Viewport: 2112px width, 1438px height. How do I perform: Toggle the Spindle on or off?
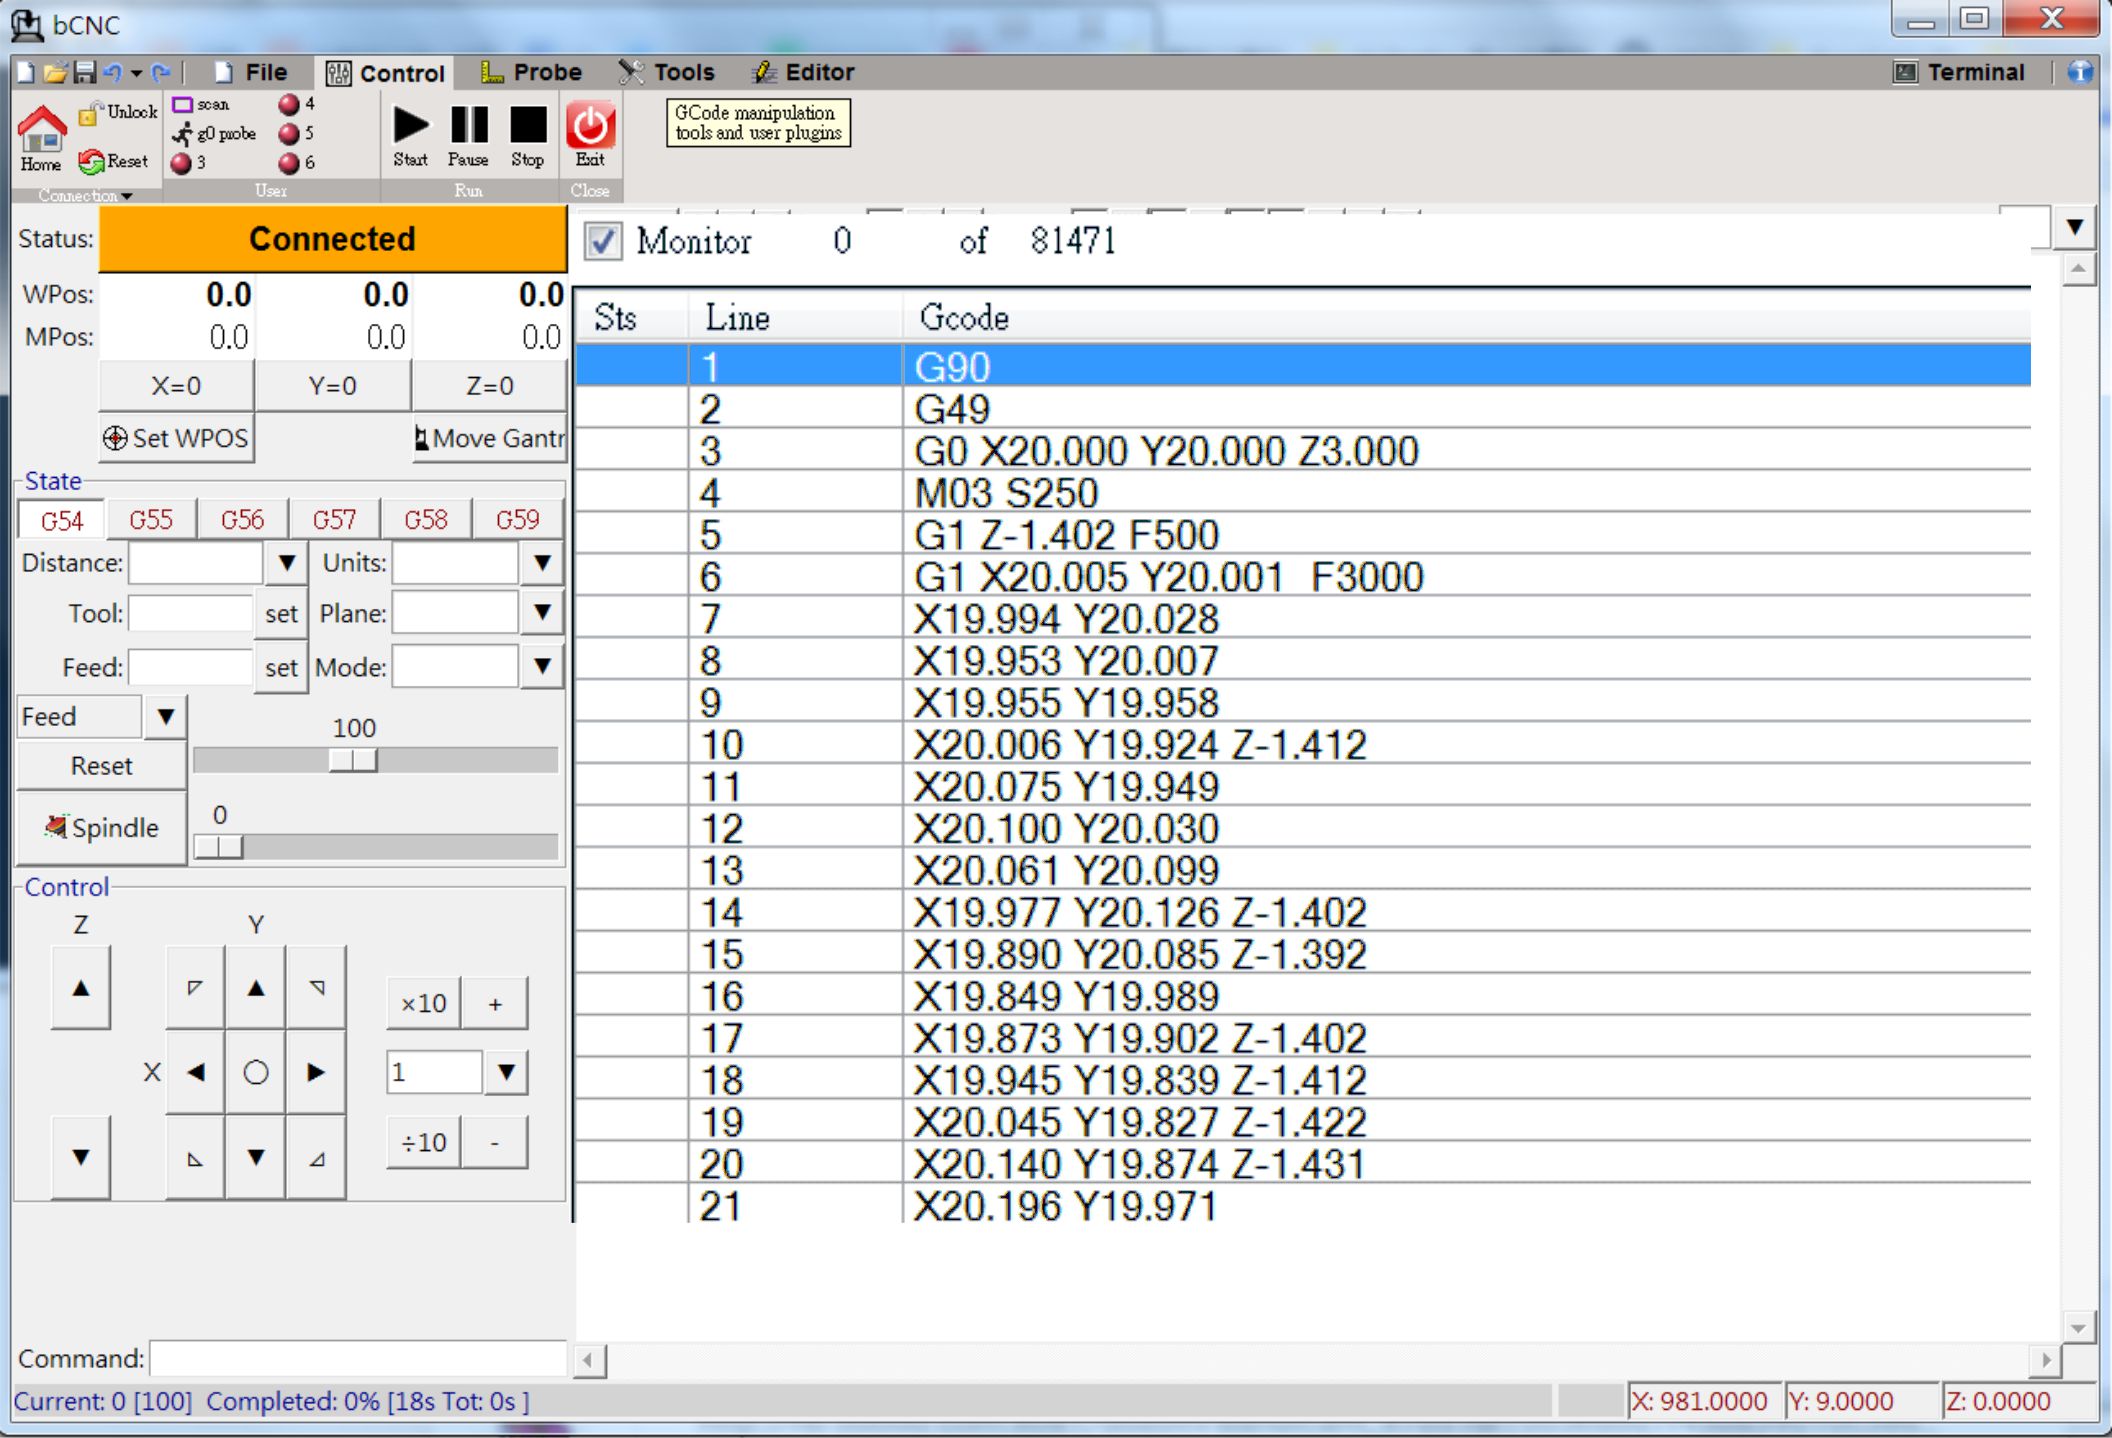(x=101, y=828)
